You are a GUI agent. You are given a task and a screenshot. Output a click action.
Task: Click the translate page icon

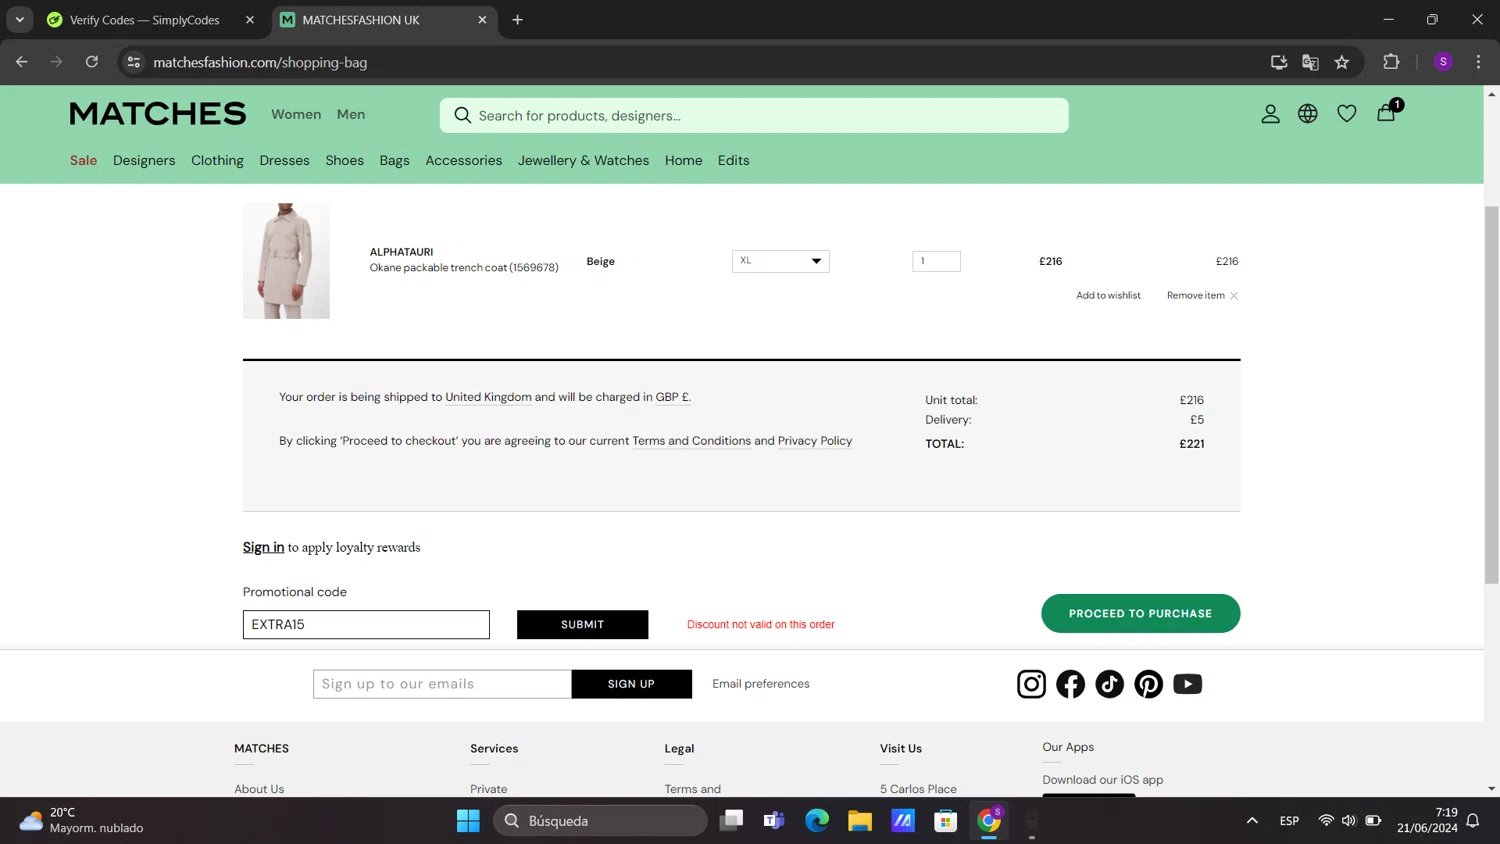click(x=1310, y=62)
